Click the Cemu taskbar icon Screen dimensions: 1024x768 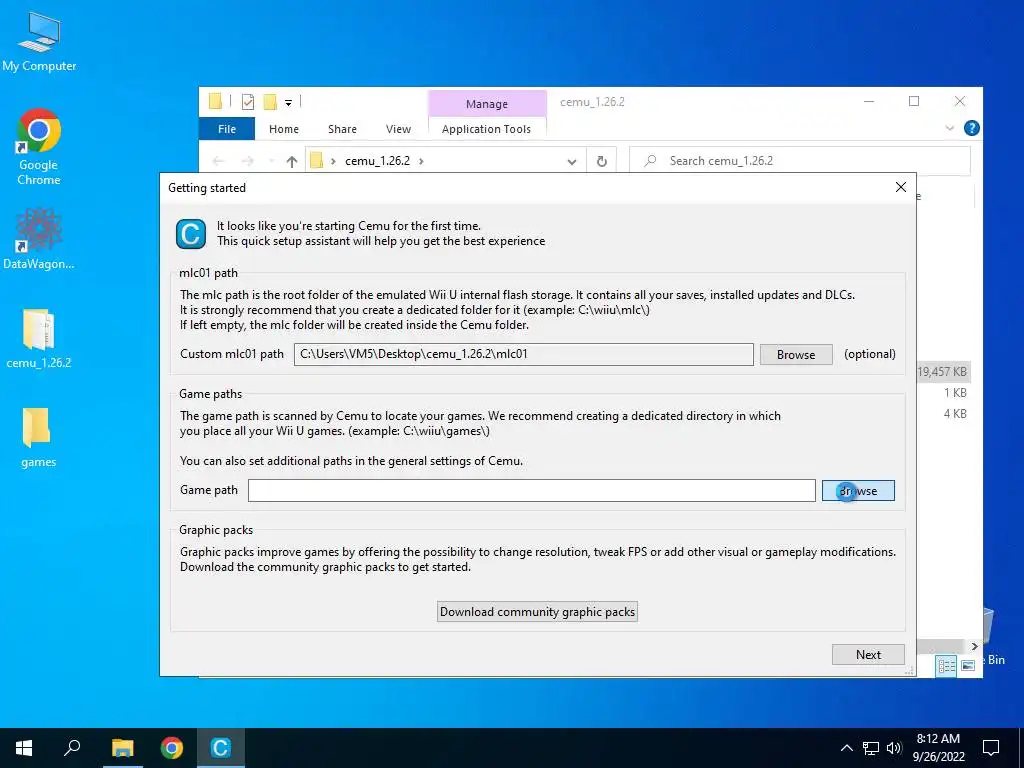pyautogui.click(x=221, y=748)
